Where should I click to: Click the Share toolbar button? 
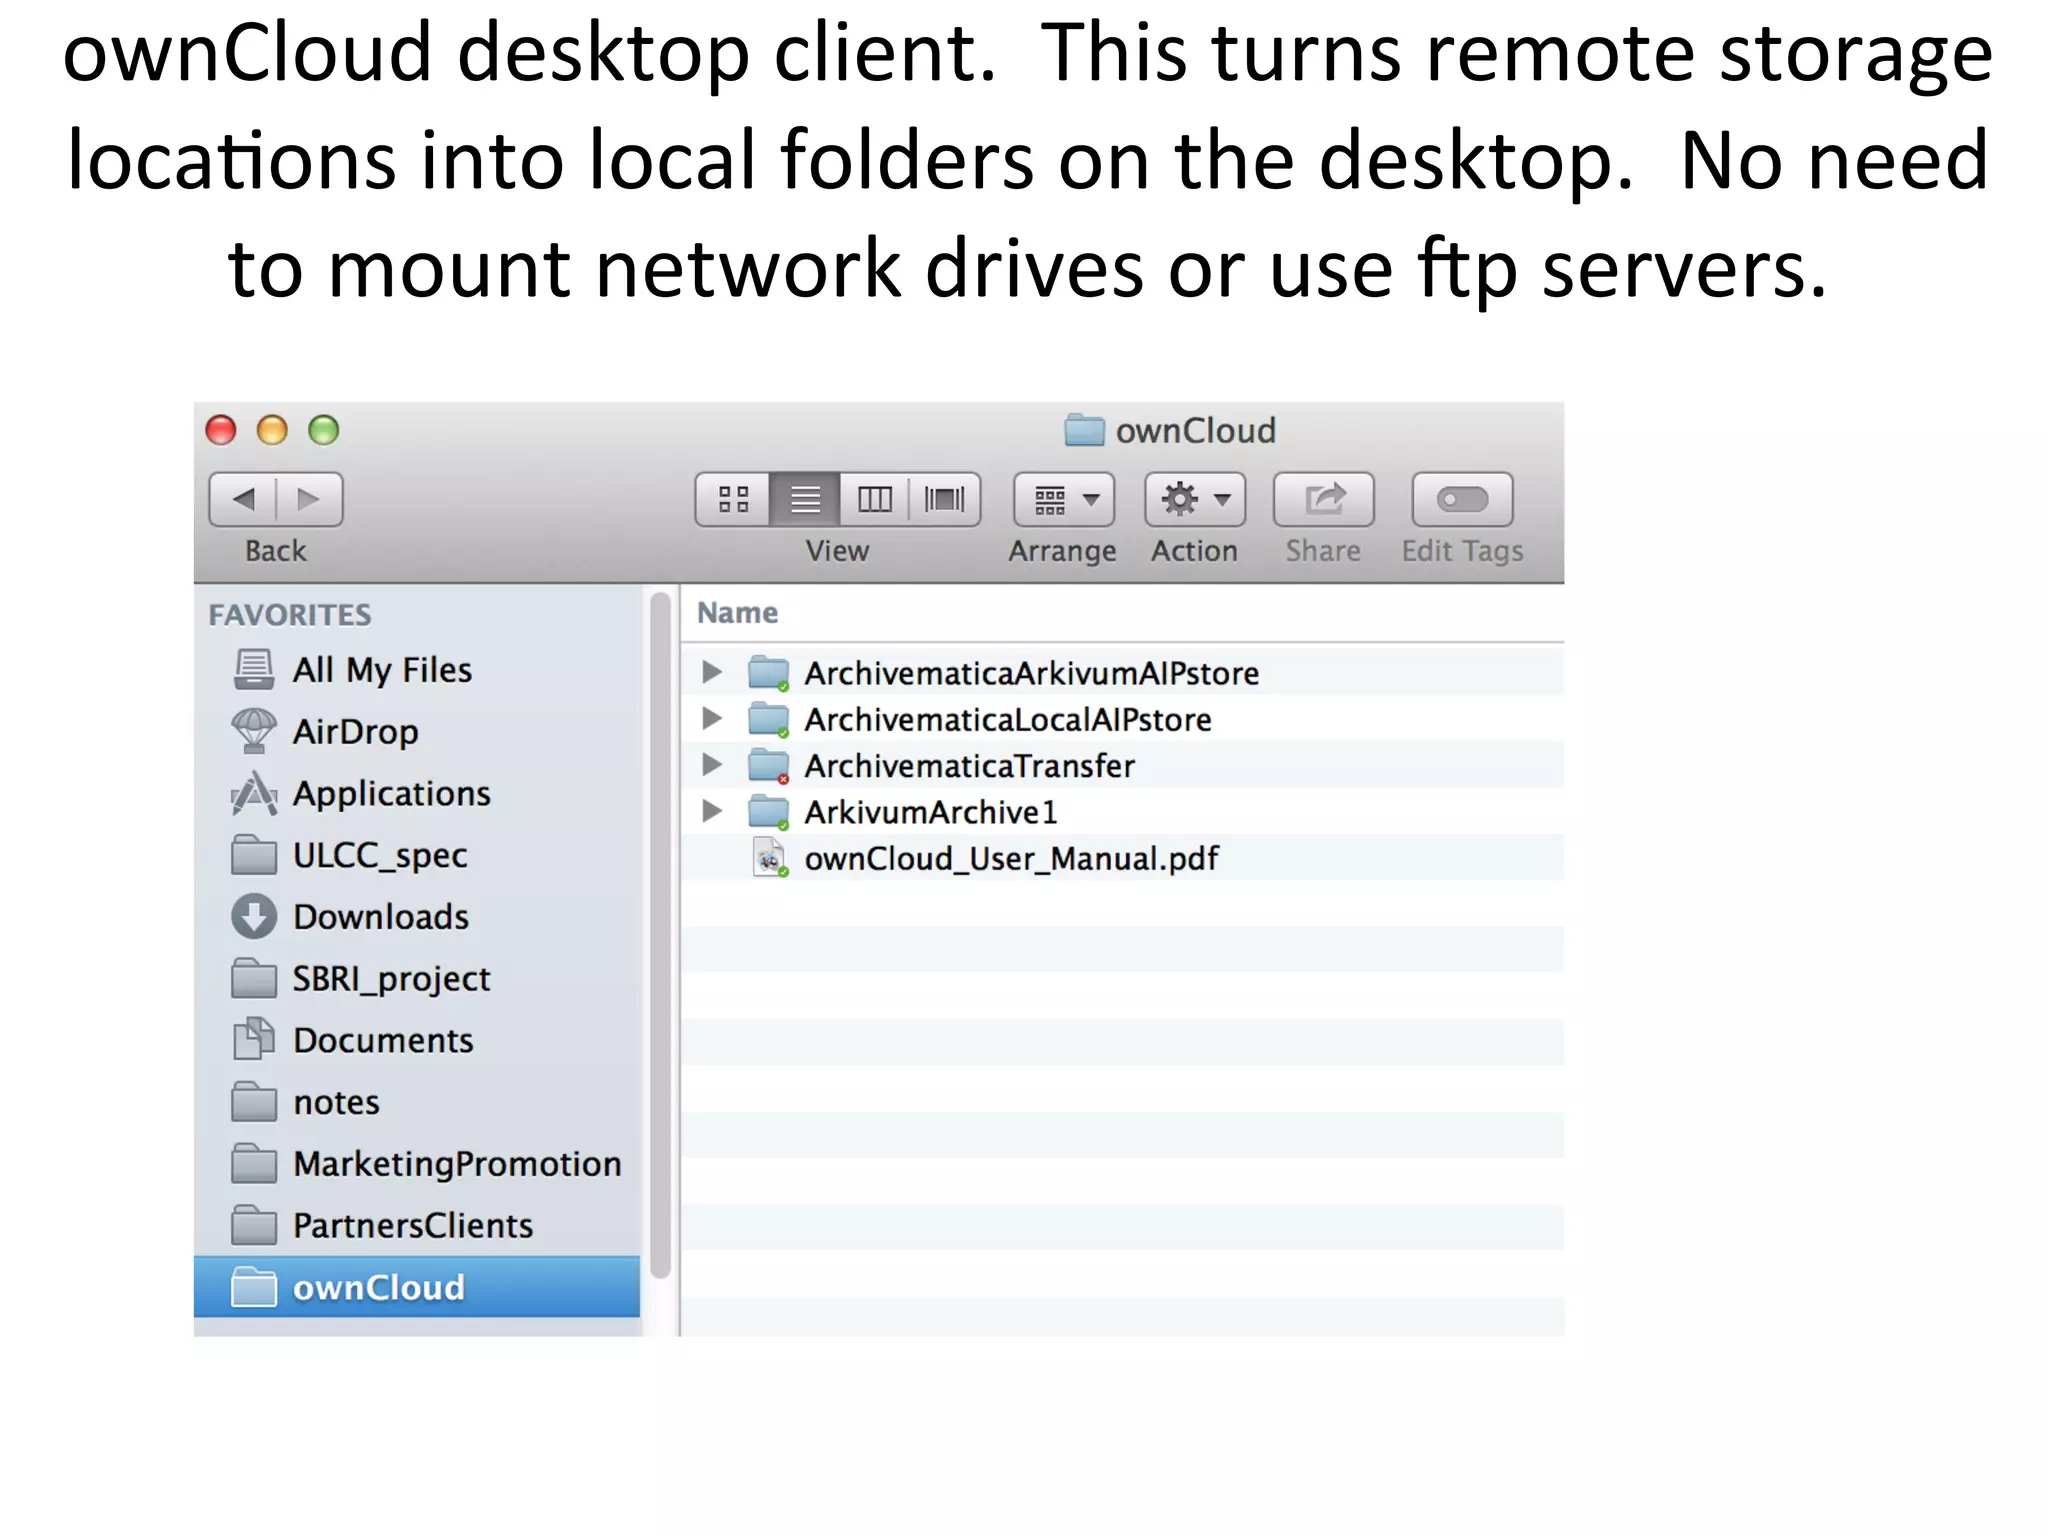point(1324,499)
